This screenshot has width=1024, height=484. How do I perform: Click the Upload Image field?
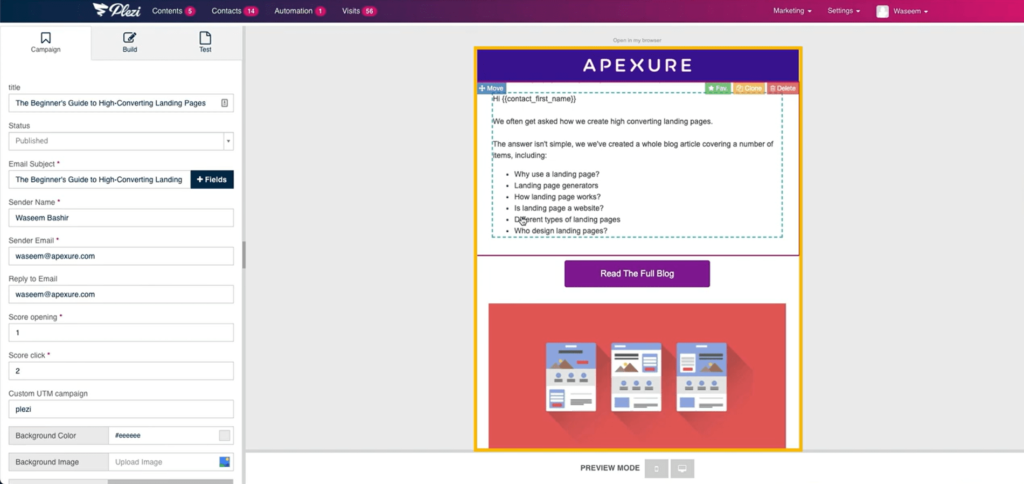click(163, 462)
